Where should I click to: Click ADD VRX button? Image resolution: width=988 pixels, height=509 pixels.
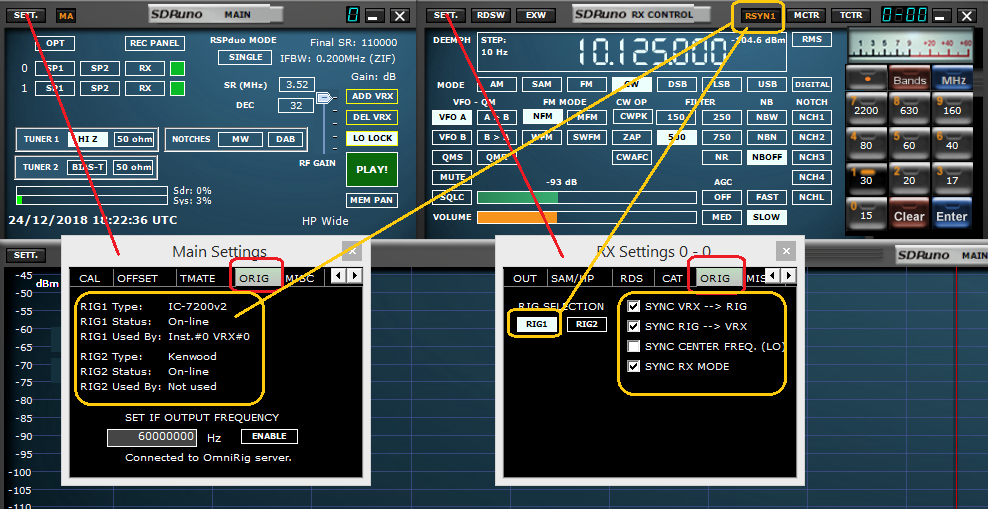coord(372,96)
